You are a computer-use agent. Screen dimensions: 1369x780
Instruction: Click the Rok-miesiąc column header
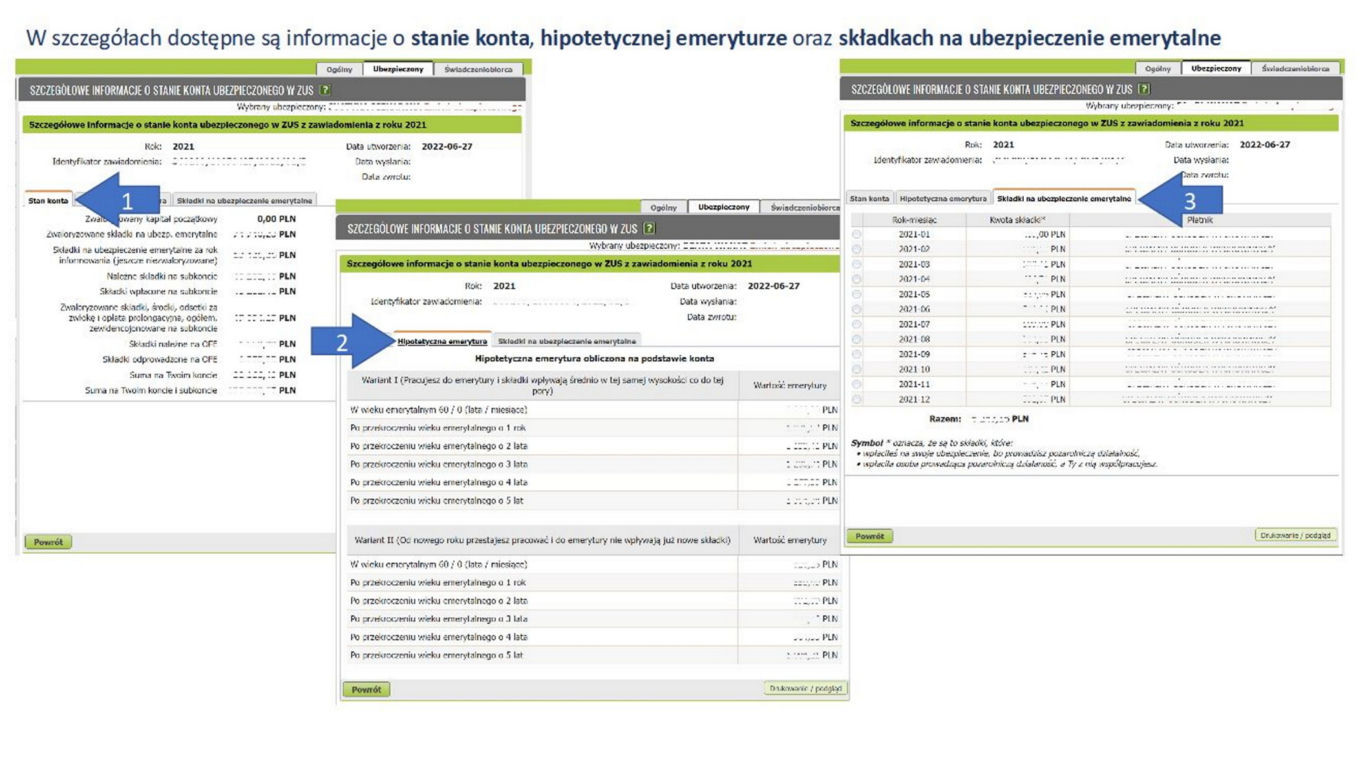(914, 218)
